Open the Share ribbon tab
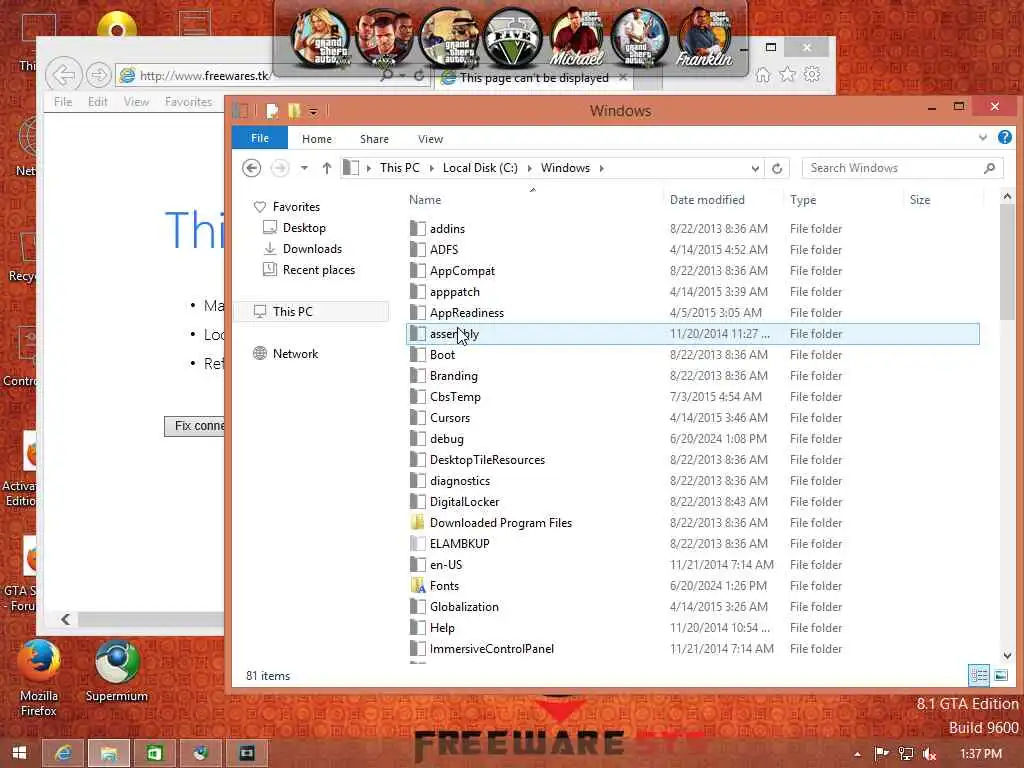 tap(374, 138)
